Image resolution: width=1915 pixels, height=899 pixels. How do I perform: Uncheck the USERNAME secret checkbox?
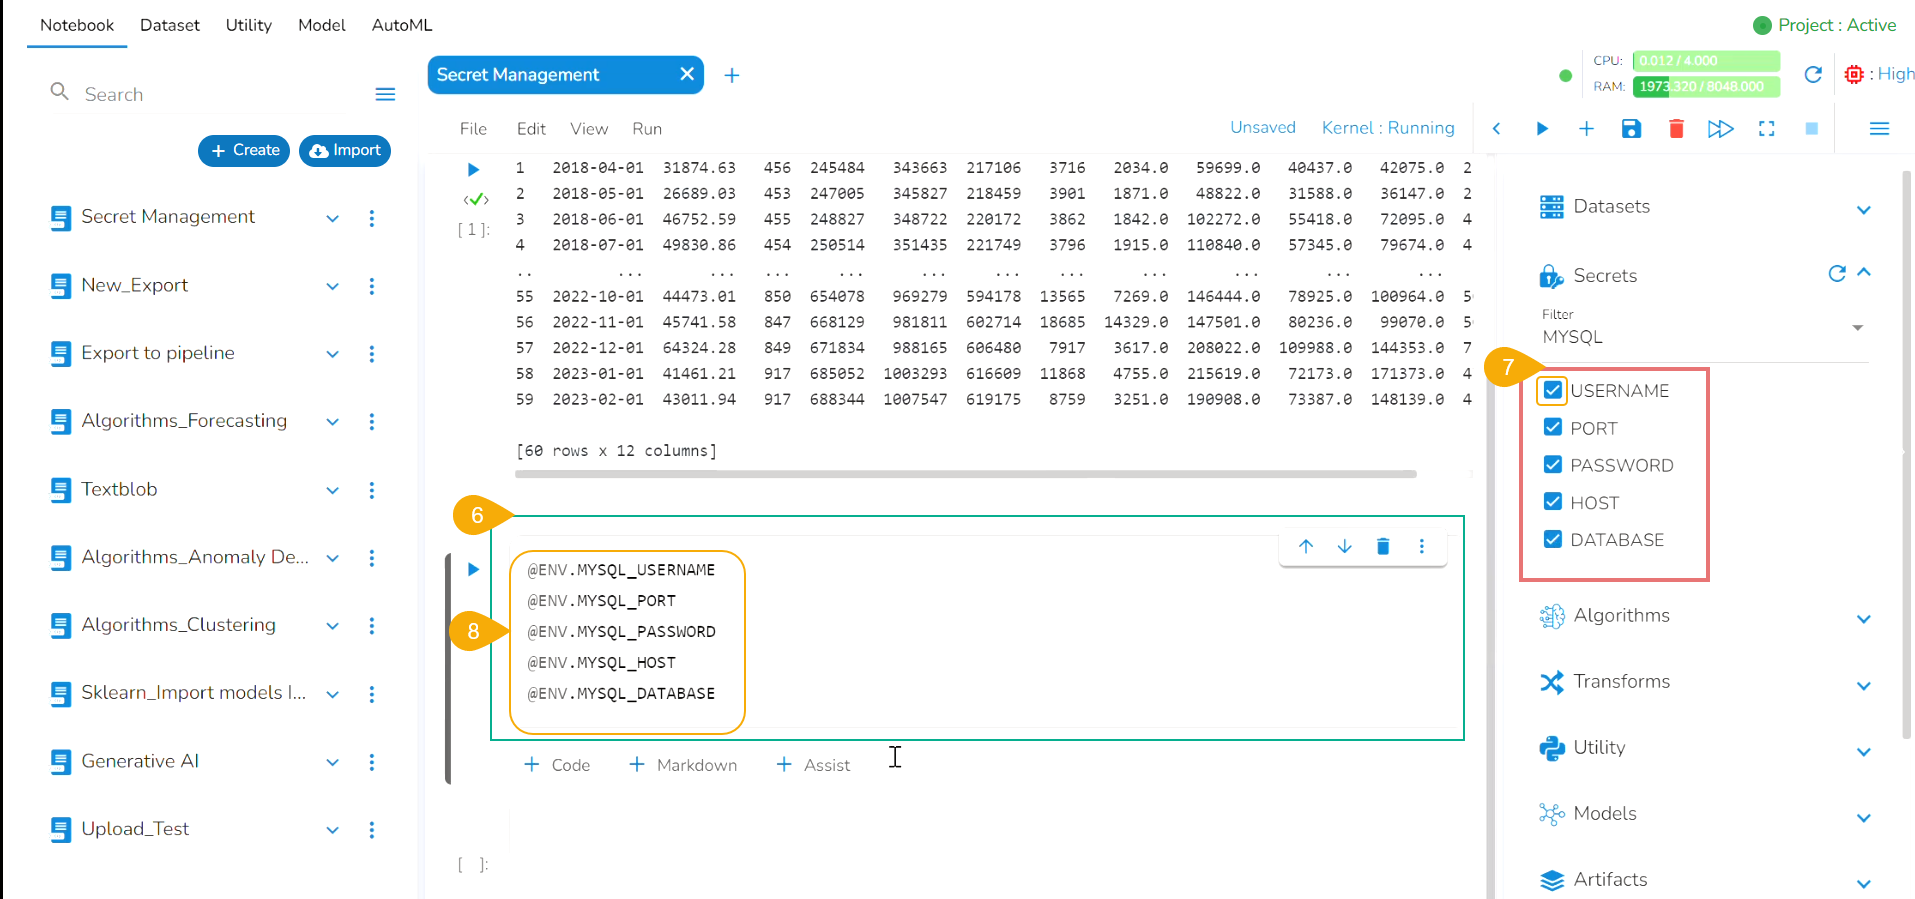pos(1552,390)
